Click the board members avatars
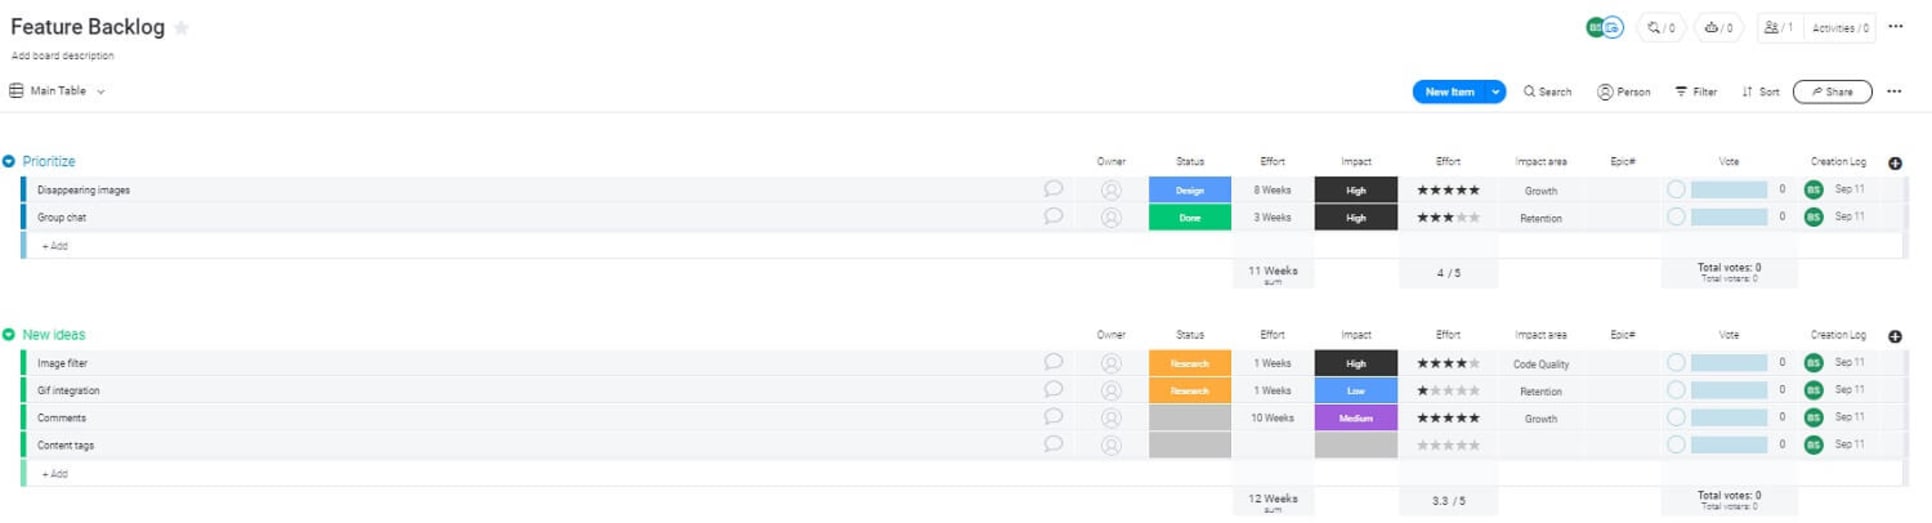Viewport: 1932px width, 523px height. 1604,28
